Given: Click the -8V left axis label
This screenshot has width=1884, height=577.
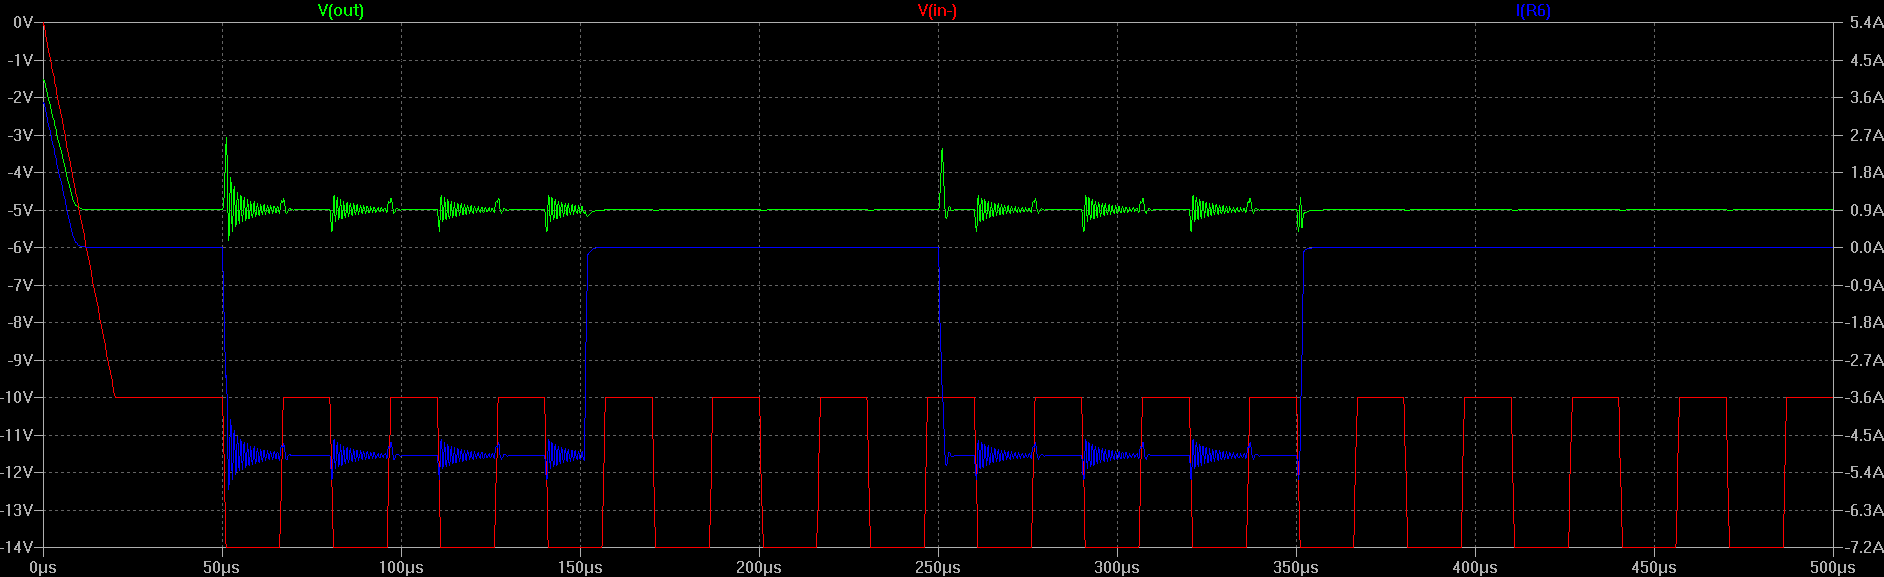Looking at the screenshot, I should pos(20,322).
